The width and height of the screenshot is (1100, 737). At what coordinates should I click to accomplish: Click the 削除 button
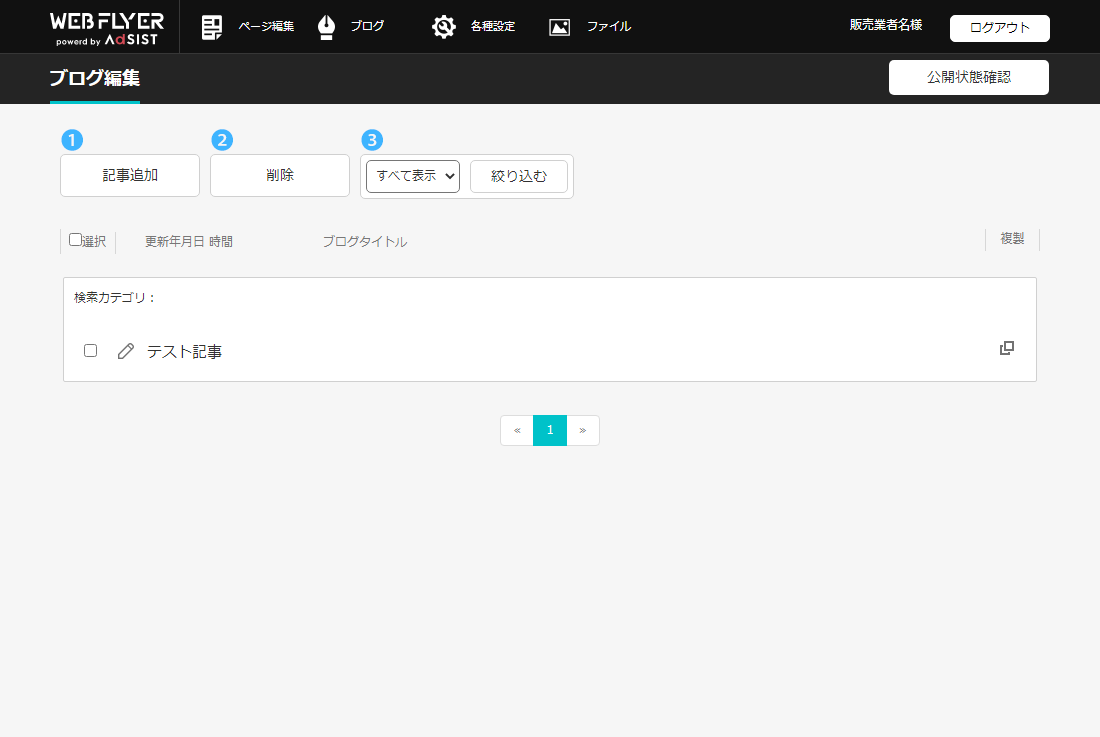pos(280,176)
